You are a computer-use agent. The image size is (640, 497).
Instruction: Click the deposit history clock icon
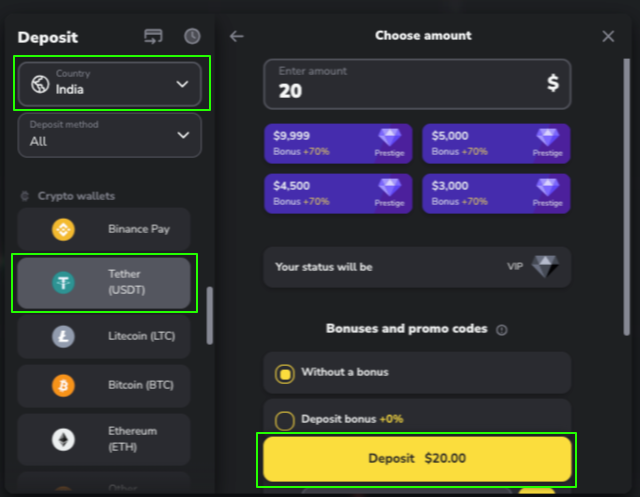(x=192, y=37)
